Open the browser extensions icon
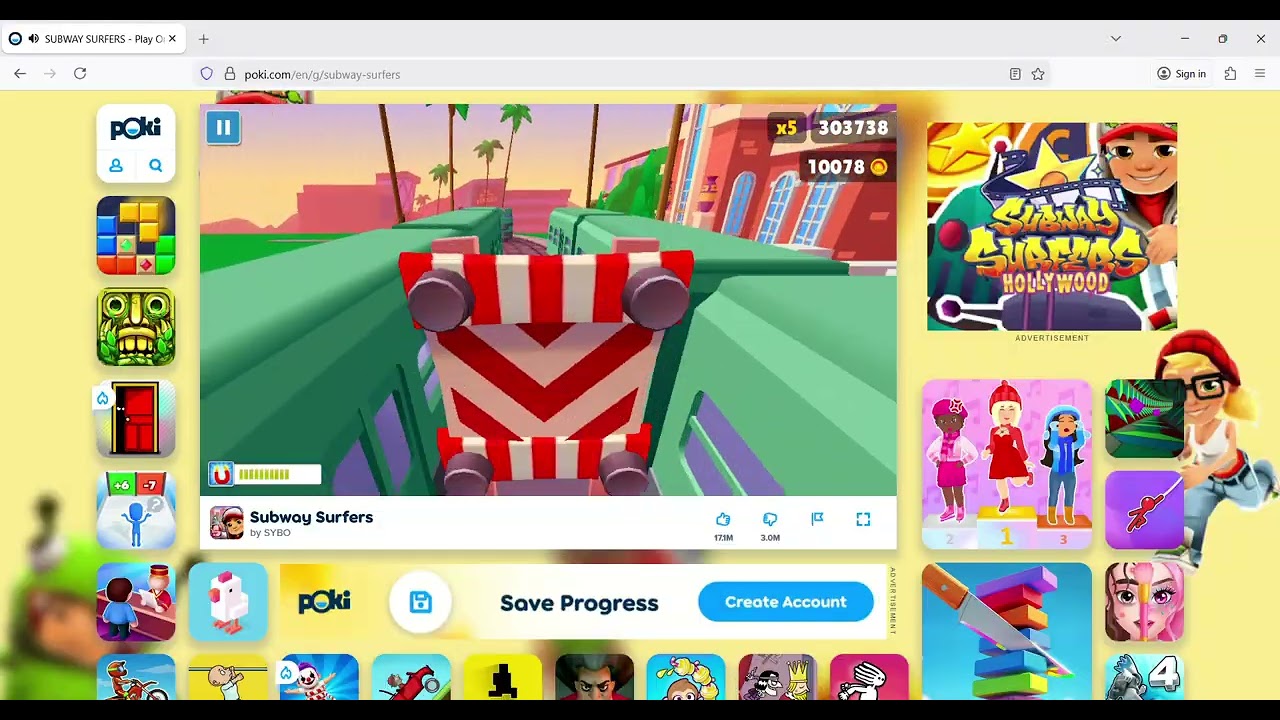The height and width of the screenshot is (720, 1280). tap(1230, 74)
